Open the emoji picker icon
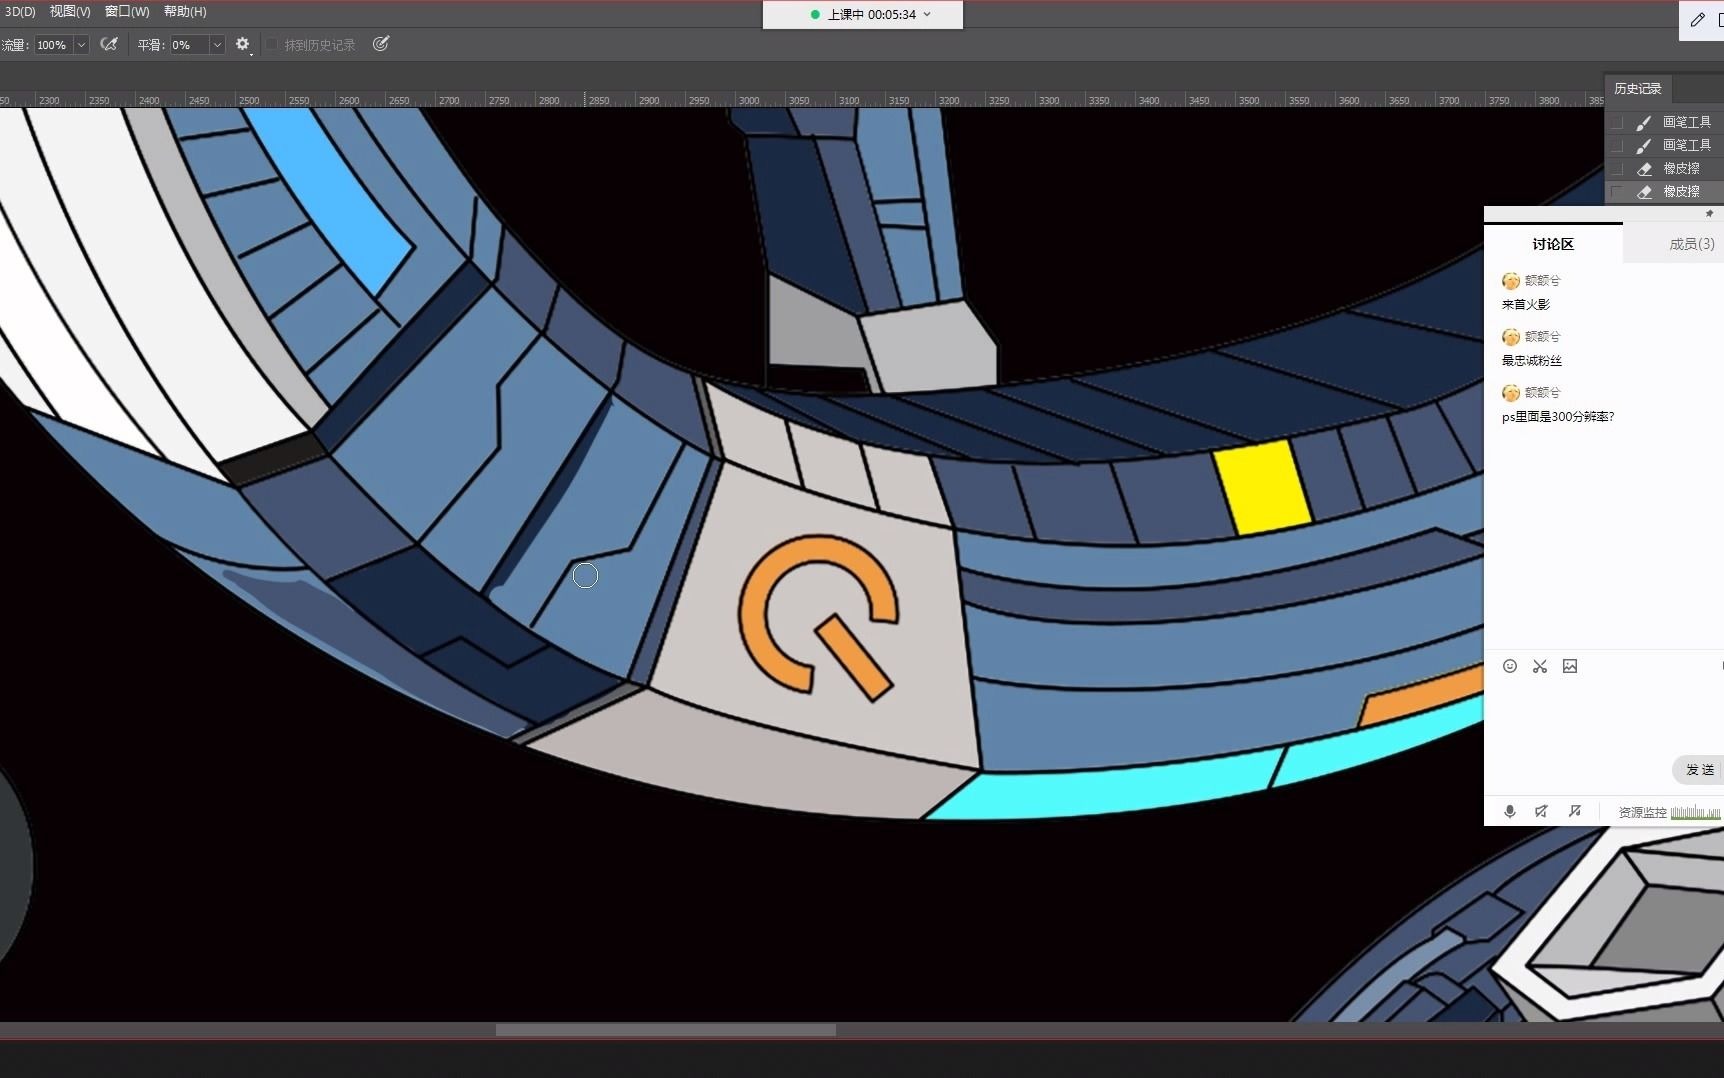1724x1078 pixels. pyautogui.click(x=1510, y=666)
